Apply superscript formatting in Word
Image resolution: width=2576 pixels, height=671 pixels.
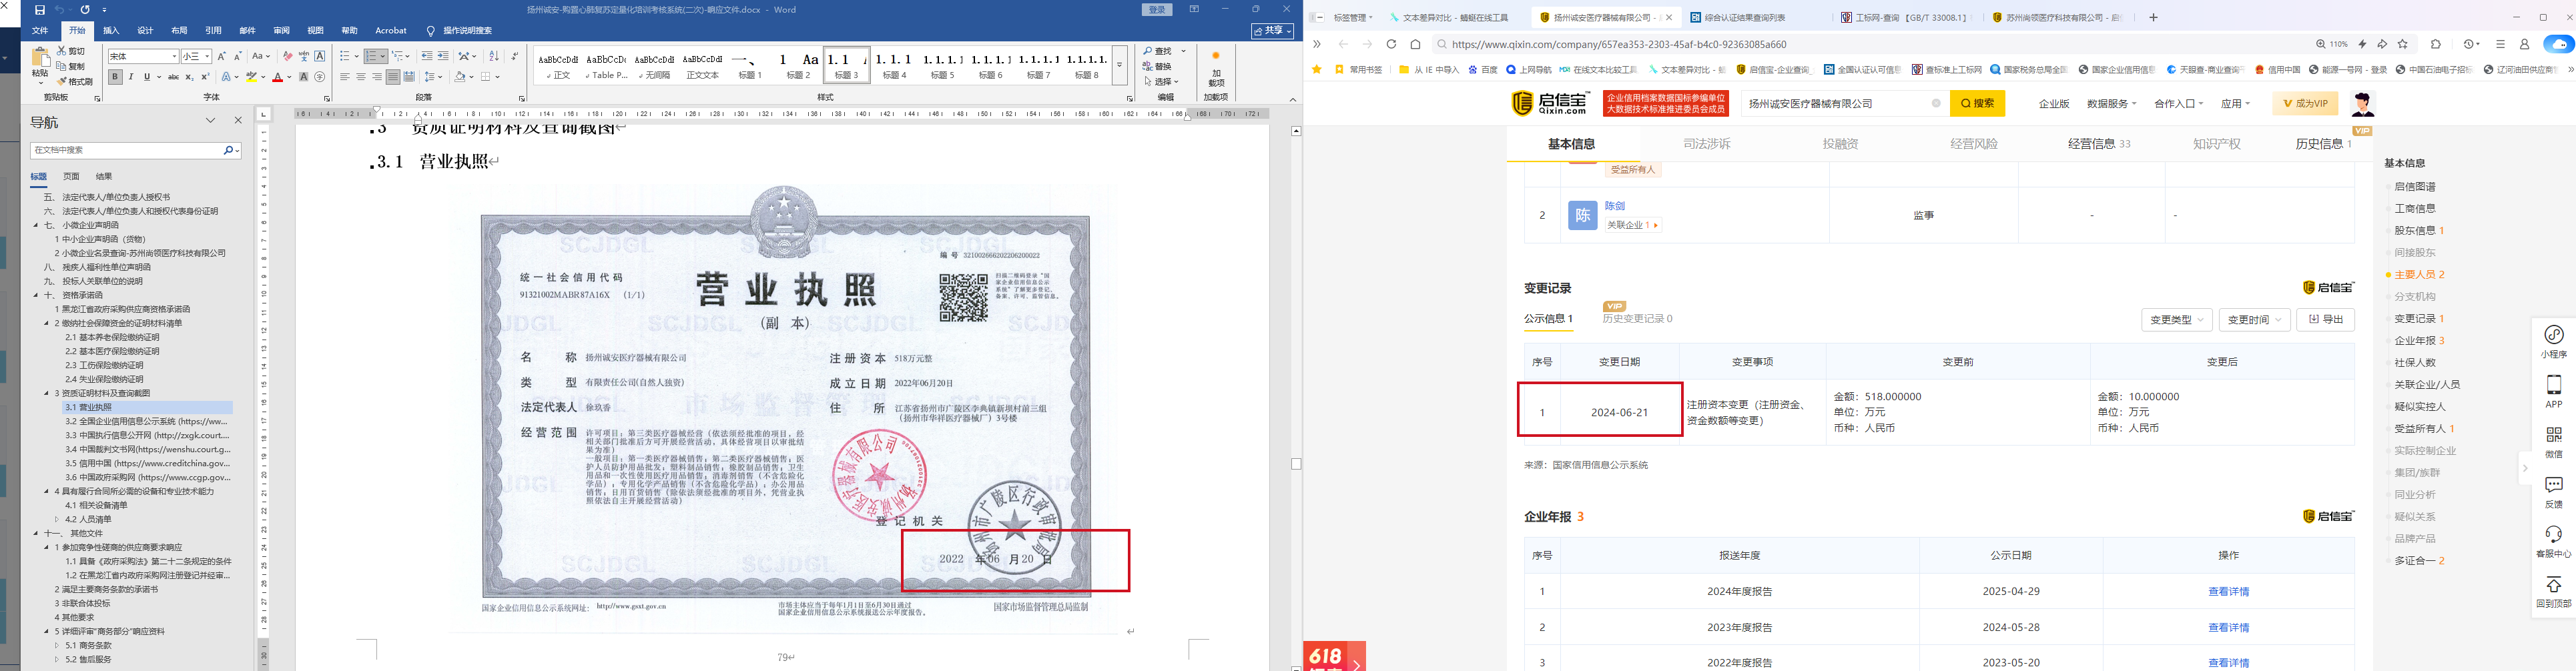[x=205, y=77]
